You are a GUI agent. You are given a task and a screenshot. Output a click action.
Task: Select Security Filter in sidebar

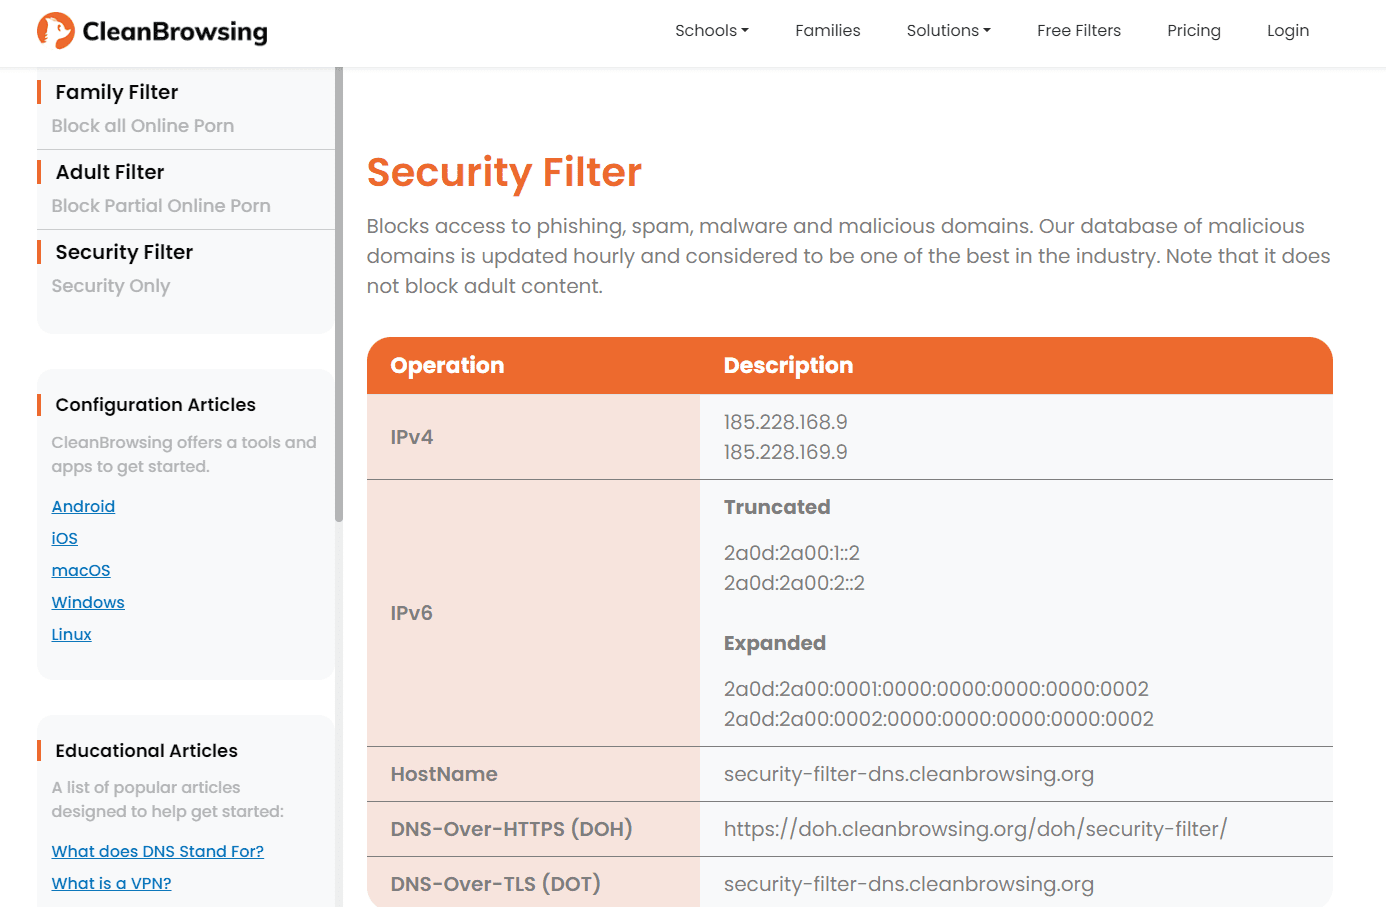[124, 253]
